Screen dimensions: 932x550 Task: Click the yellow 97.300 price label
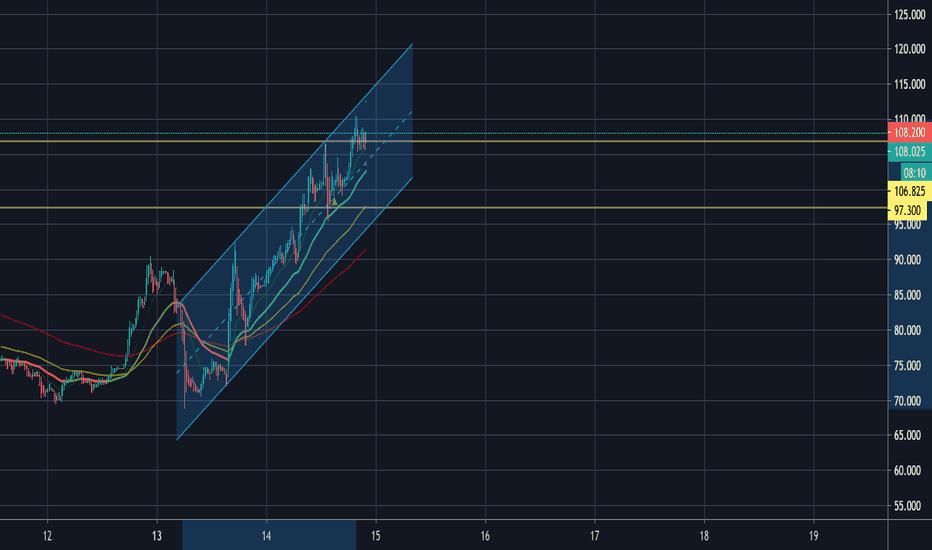[x=908, y=210]
